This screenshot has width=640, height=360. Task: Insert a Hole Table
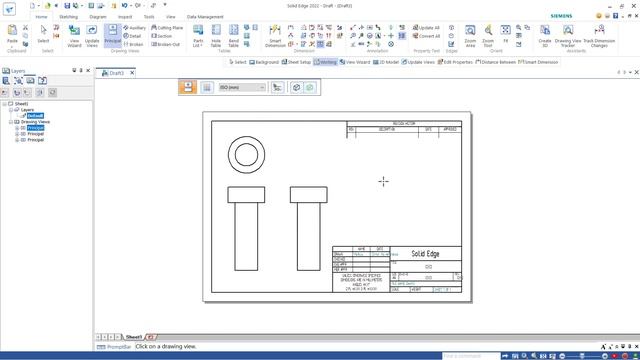[x=216, y=36]
